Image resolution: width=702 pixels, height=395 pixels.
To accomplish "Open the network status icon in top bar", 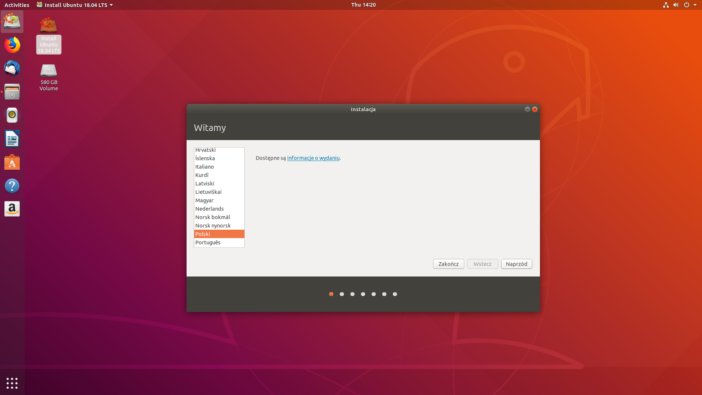I will tap(666, 5).
